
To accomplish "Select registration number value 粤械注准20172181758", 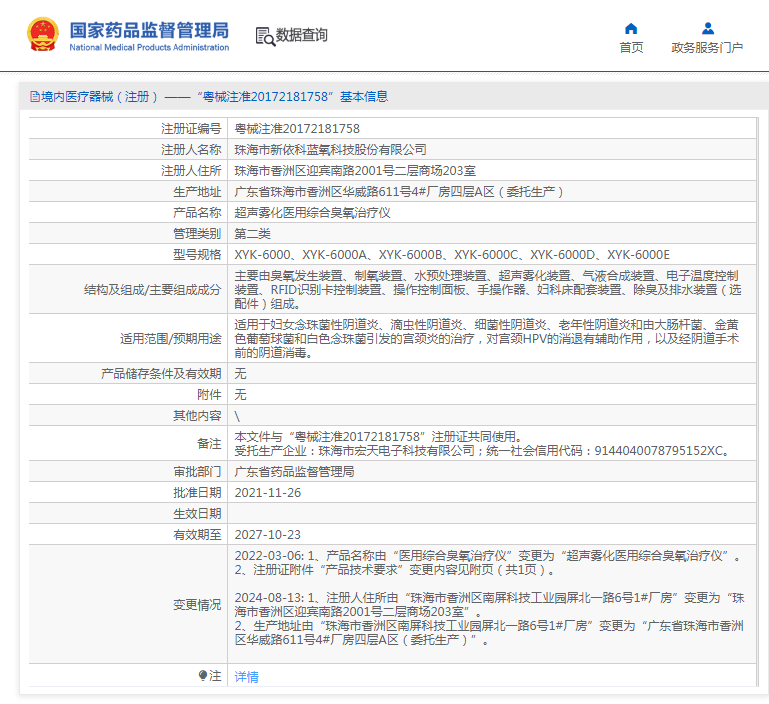I will [297, 129].
